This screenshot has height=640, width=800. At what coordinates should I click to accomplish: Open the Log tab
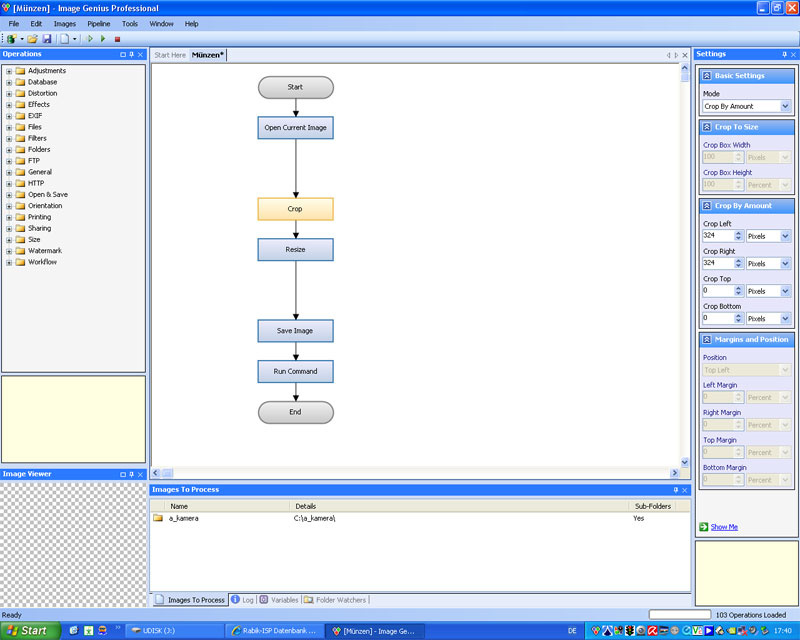242,600
